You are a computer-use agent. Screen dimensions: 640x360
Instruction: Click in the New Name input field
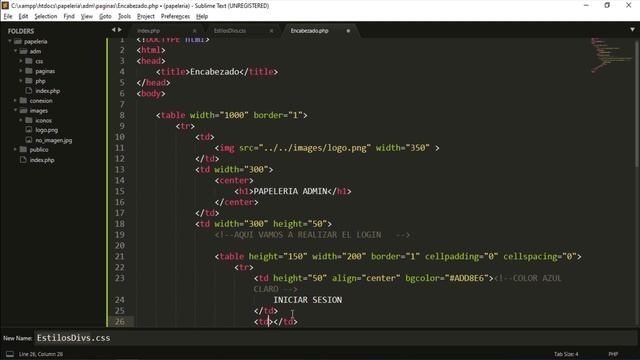point(335,338)
